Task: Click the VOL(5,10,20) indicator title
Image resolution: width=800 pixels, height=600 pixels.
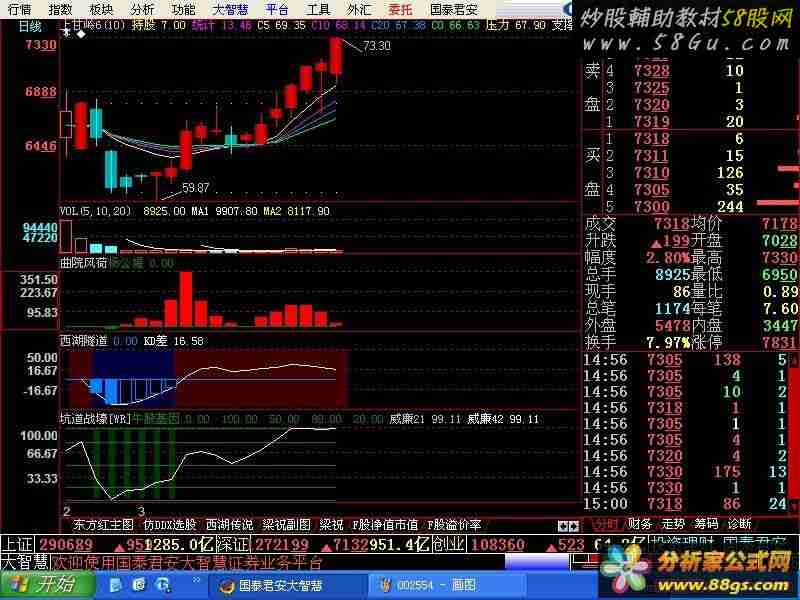Action: point(95,211)
